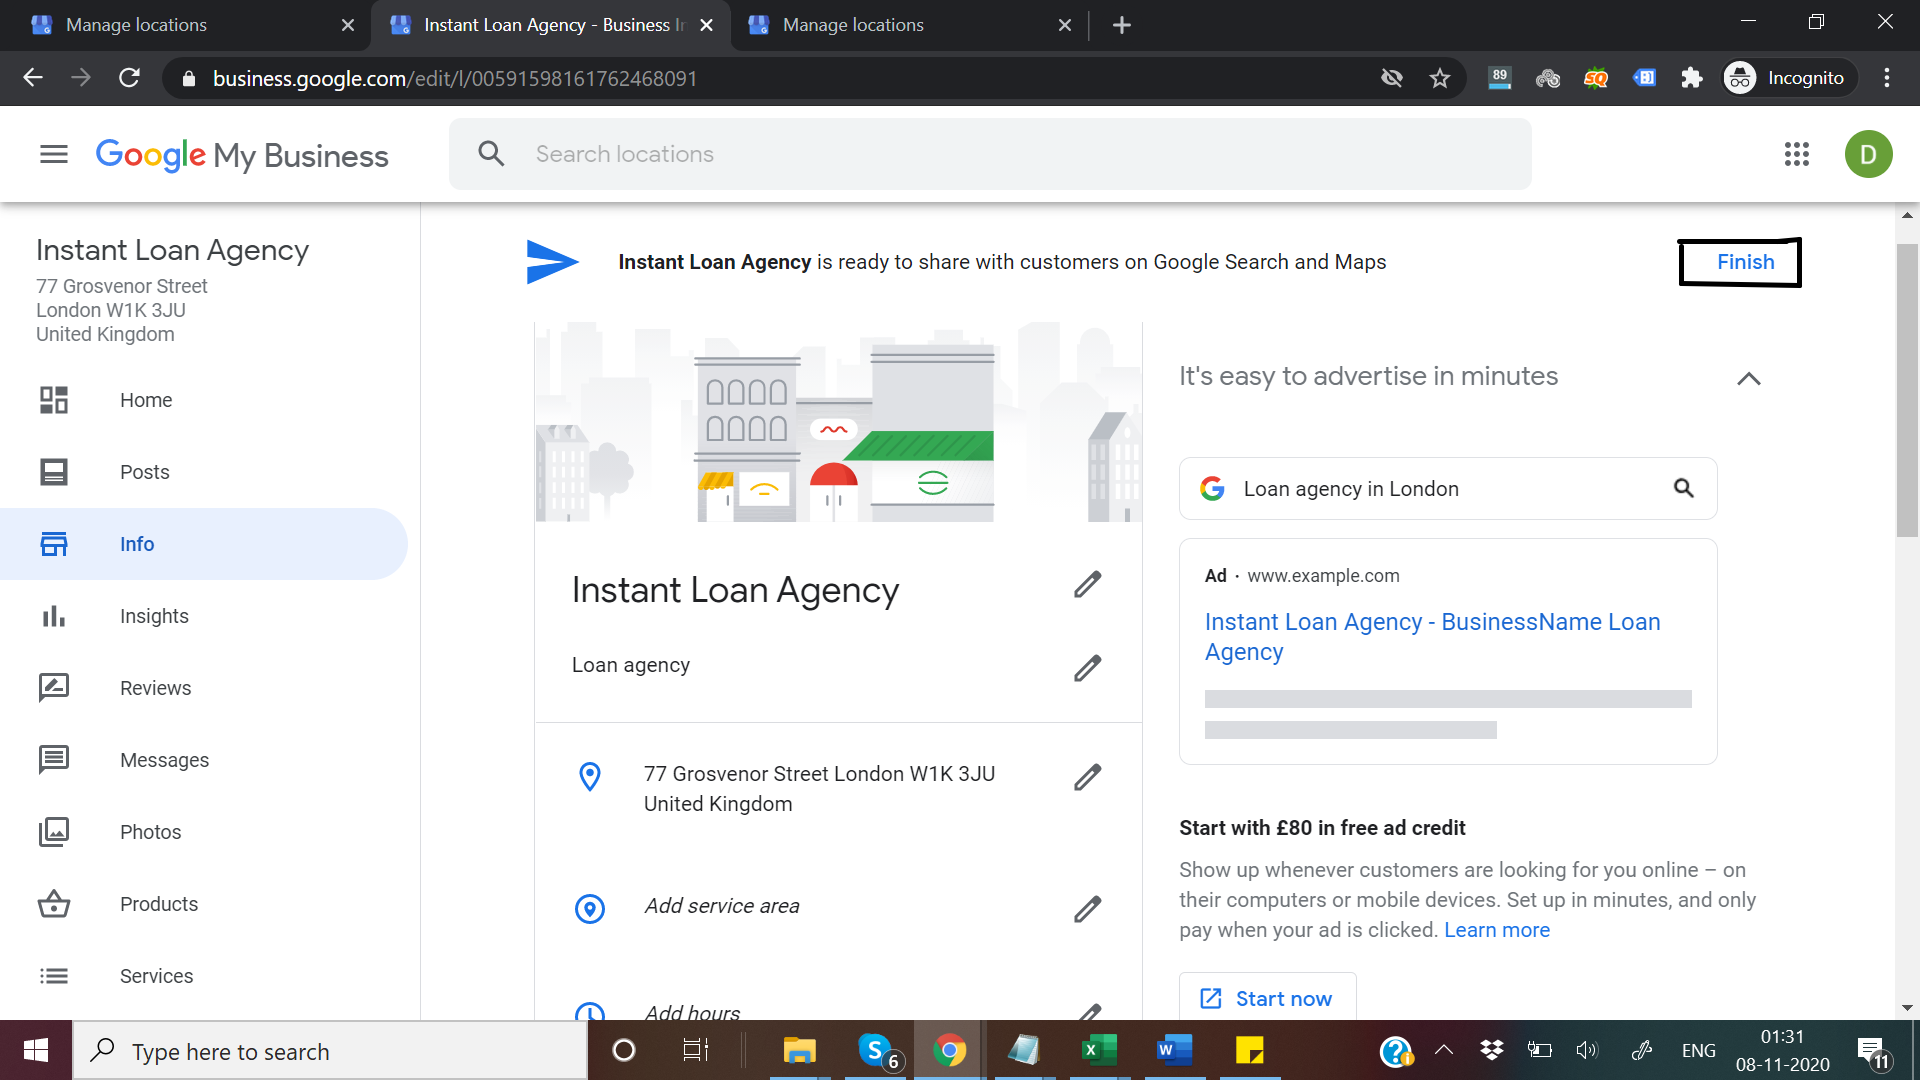Viewport: 1920px width, 1080px height.
Task: Click the Windows taskbar search box
Action: (330, 1051)
